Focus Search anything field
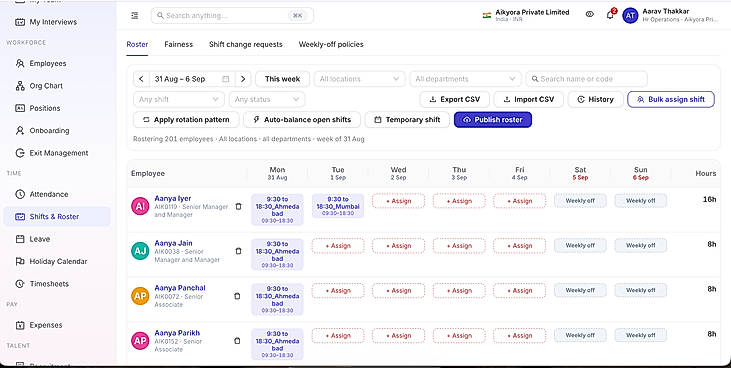 pos(232,15)
